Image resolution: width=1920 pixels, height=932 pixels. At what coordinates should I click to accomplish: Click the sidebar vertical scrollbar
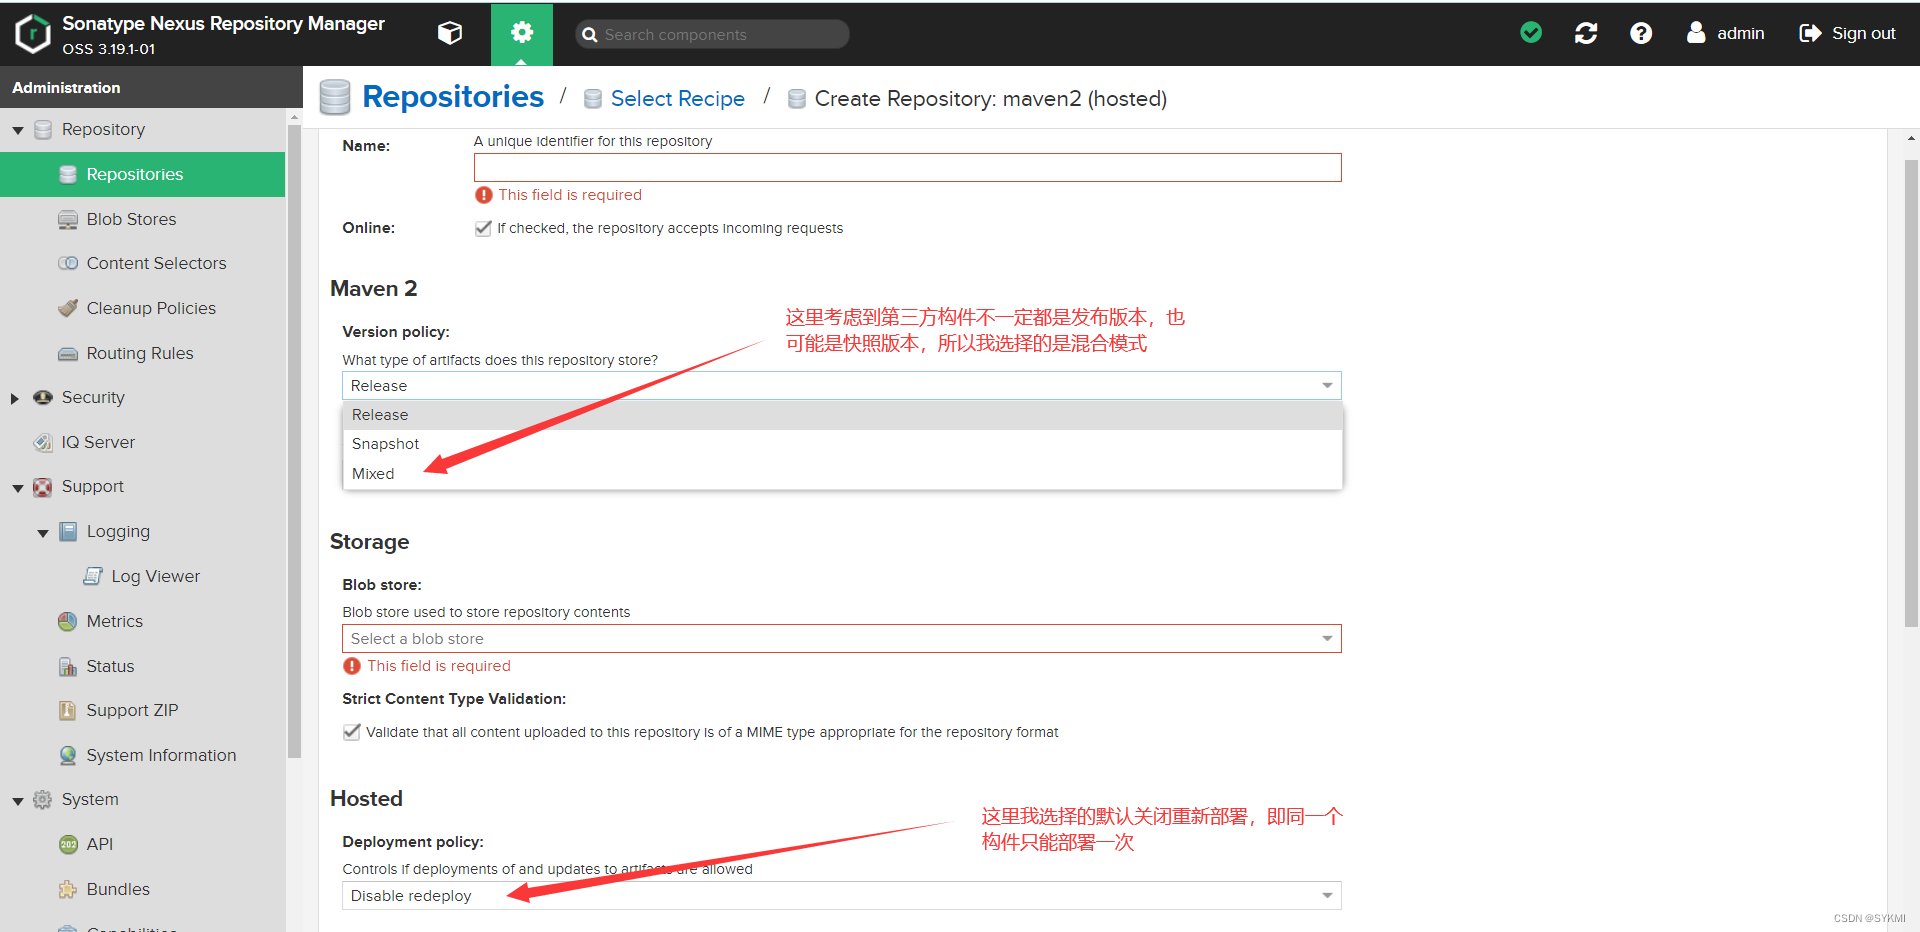coord(294,440)
